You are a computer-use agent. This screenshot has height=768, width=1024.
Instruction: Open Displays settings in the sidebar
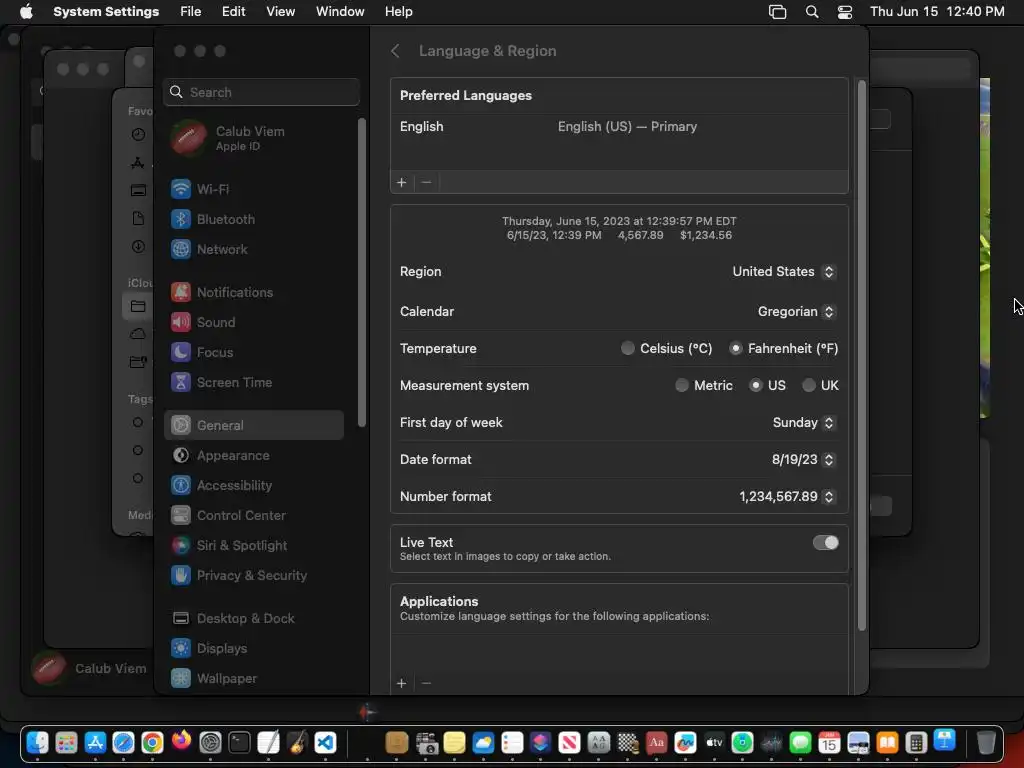pyautogui.click(x=253, y=648)
